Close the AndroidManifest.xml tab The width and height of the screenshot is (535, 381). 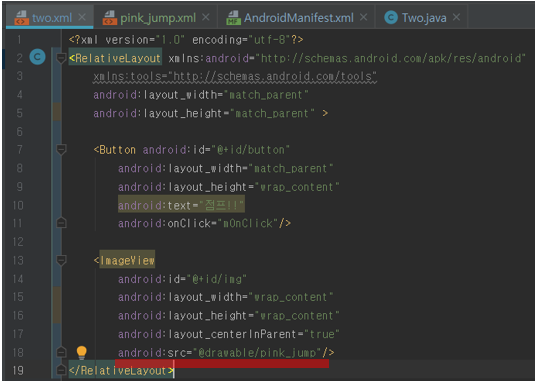tap(364, 17)
